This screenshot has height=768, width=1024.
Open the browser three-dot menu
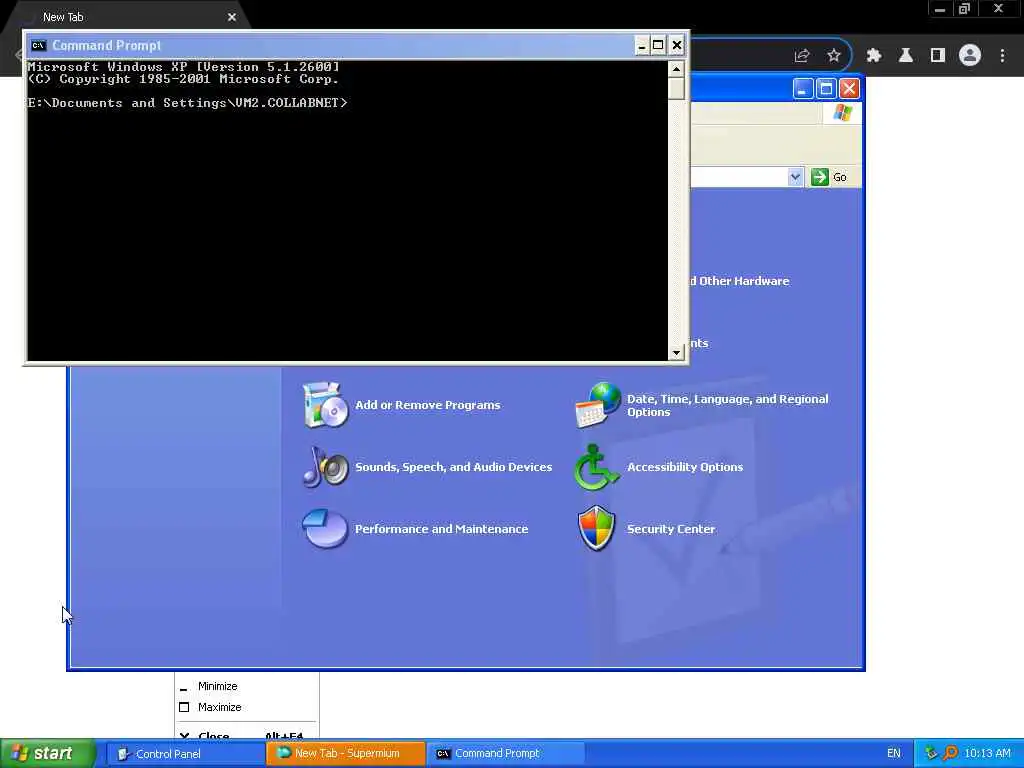pyautogui.click(x=1002, y=56)
